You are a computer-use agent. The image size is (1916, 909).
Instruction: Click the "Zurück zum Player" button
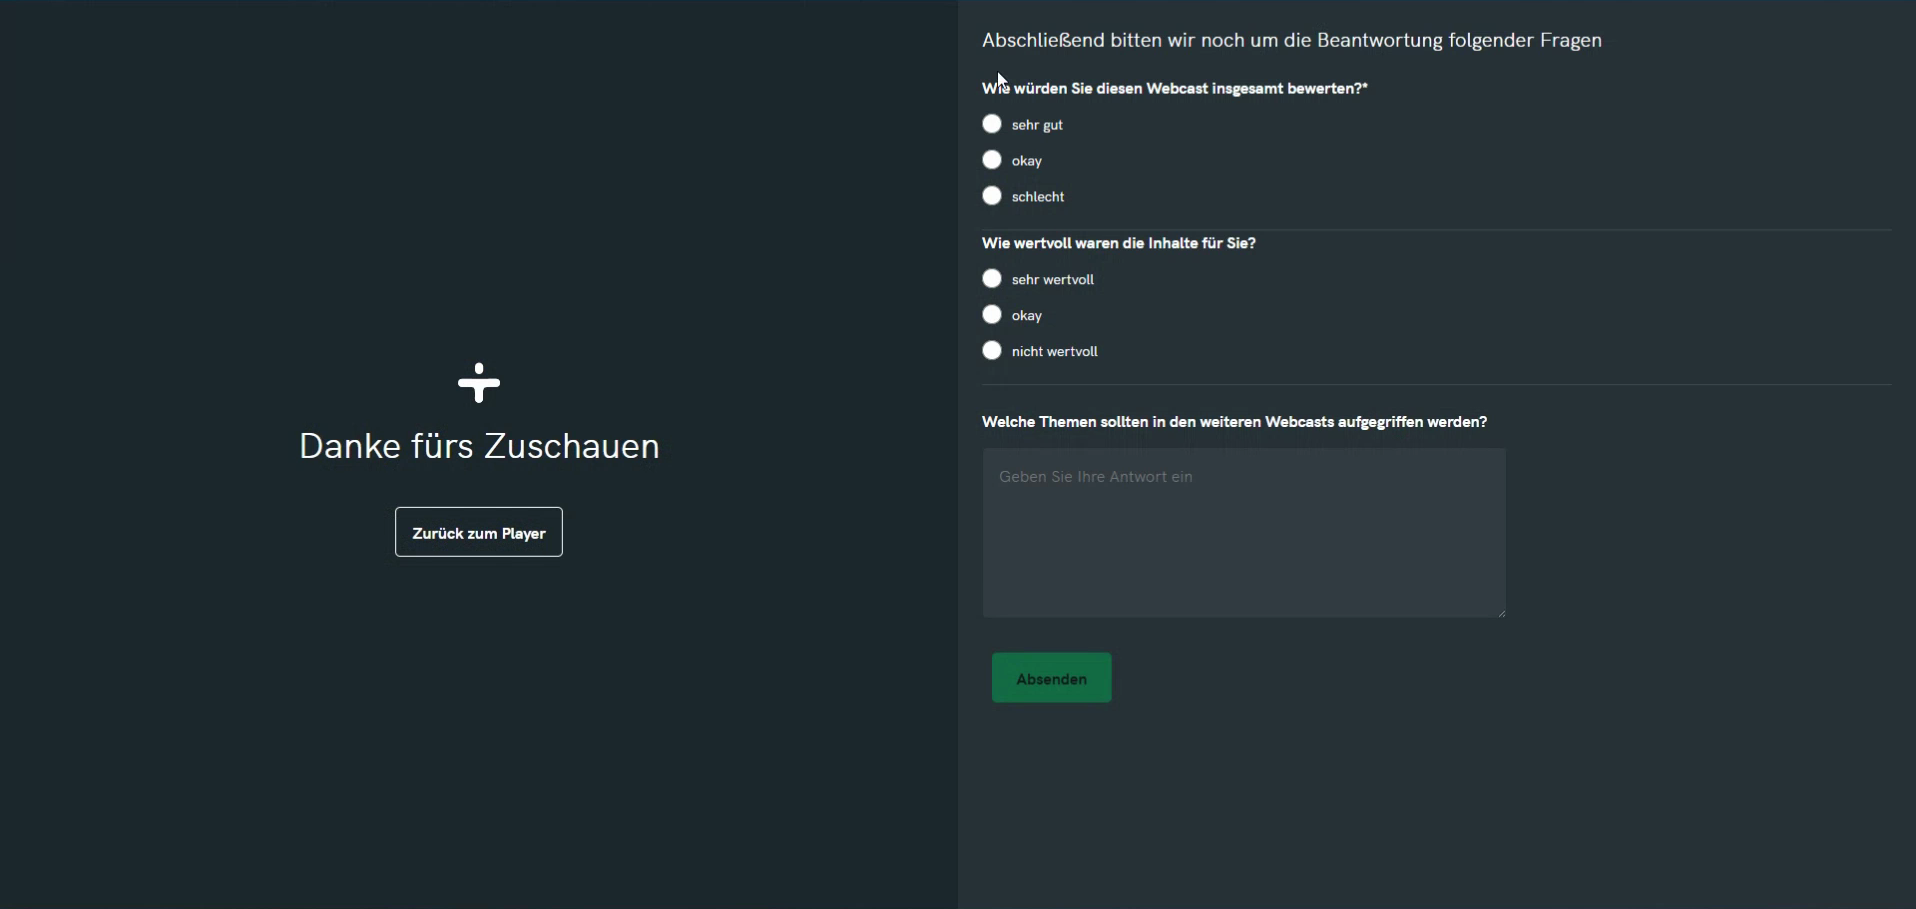[x=478, y=532]
